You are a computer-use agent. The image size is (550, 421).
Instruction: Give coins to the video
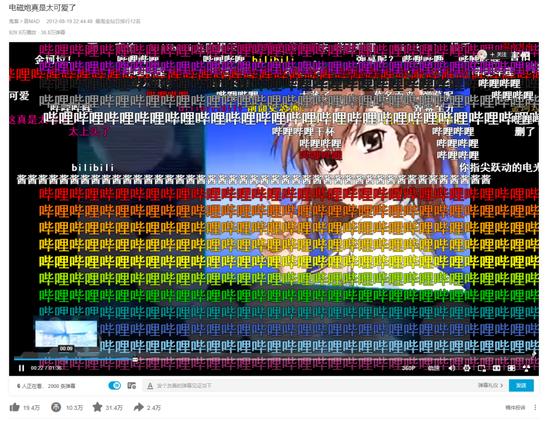[56, 407]
